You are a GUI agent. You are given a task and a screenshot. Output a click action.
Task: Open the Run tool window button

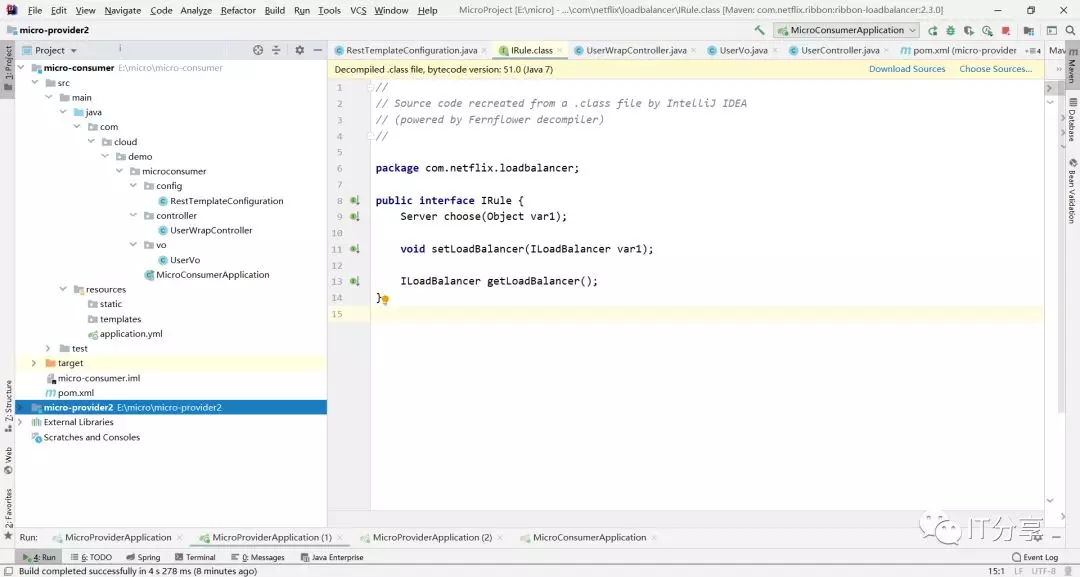tap(39, 557)
